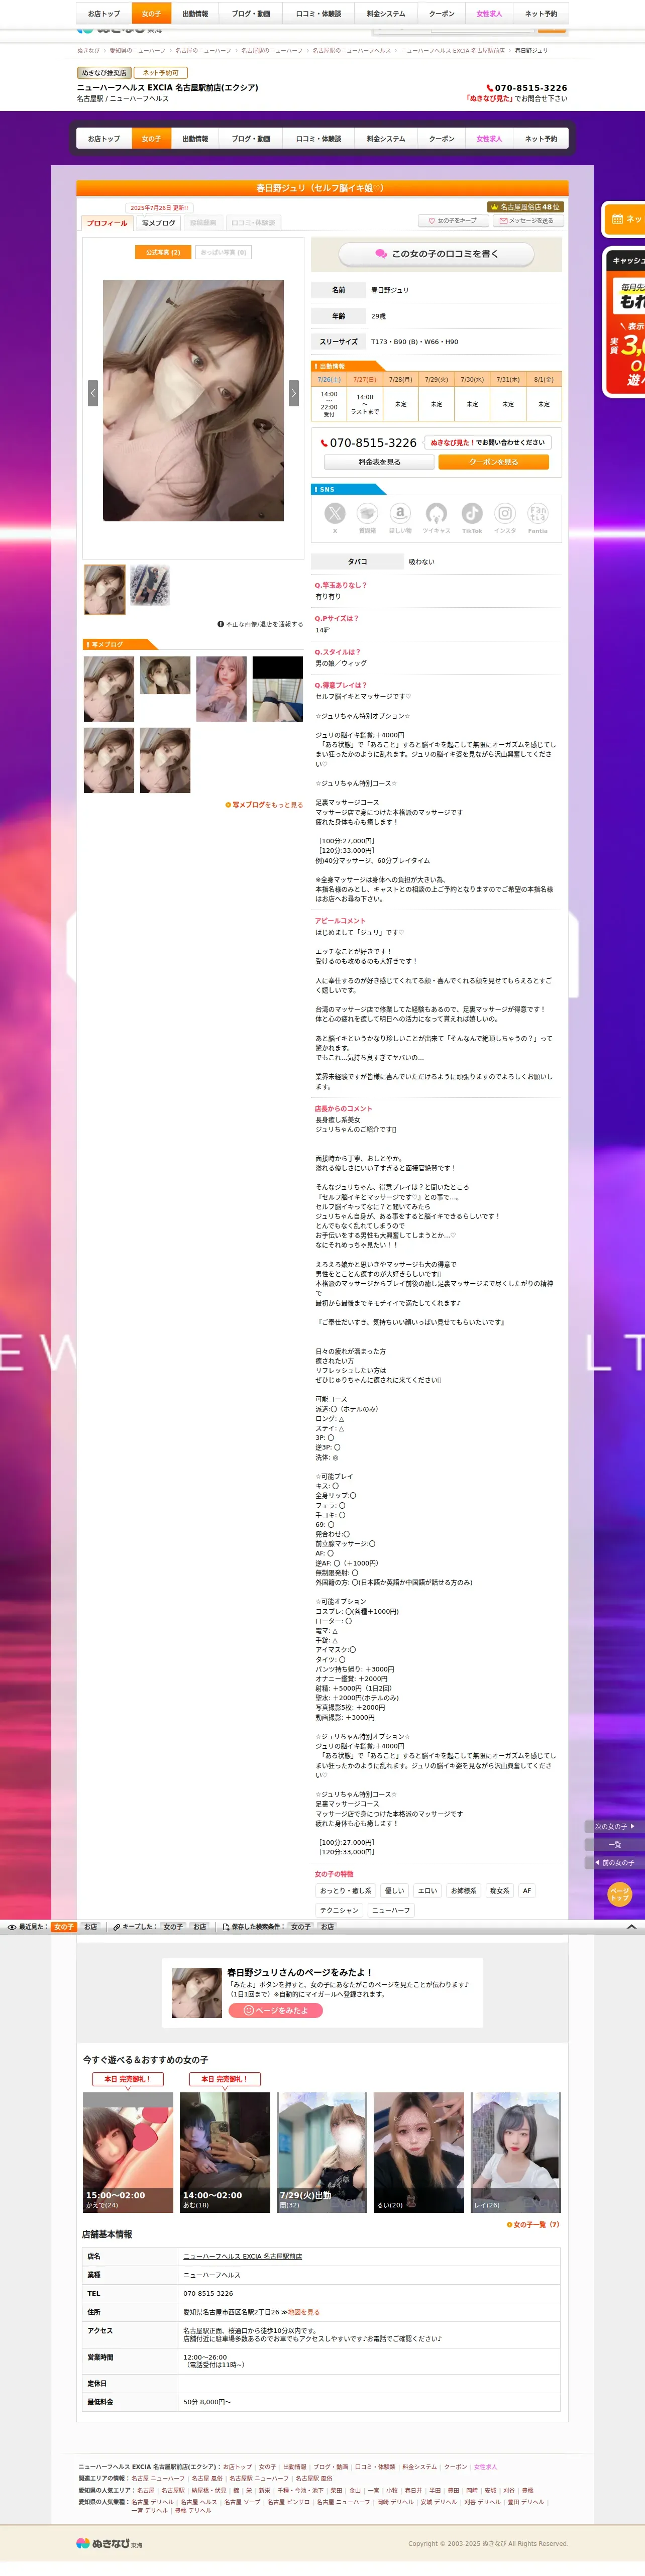Click the ぬきなび logo in footer

(x=110, y=2543)
